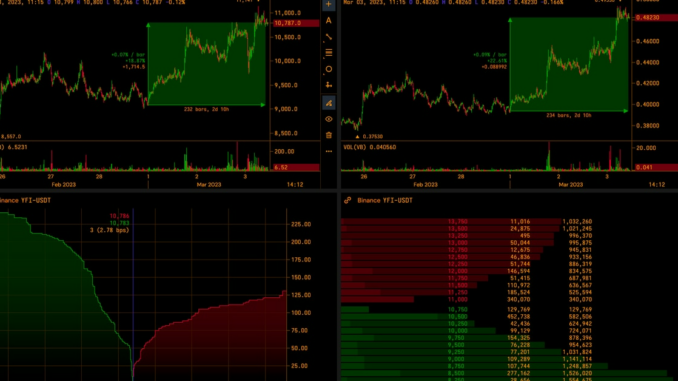678x381 pixels.
Task: Click the '3 (2.78 bps)' spread label
Action: point(109,230)
